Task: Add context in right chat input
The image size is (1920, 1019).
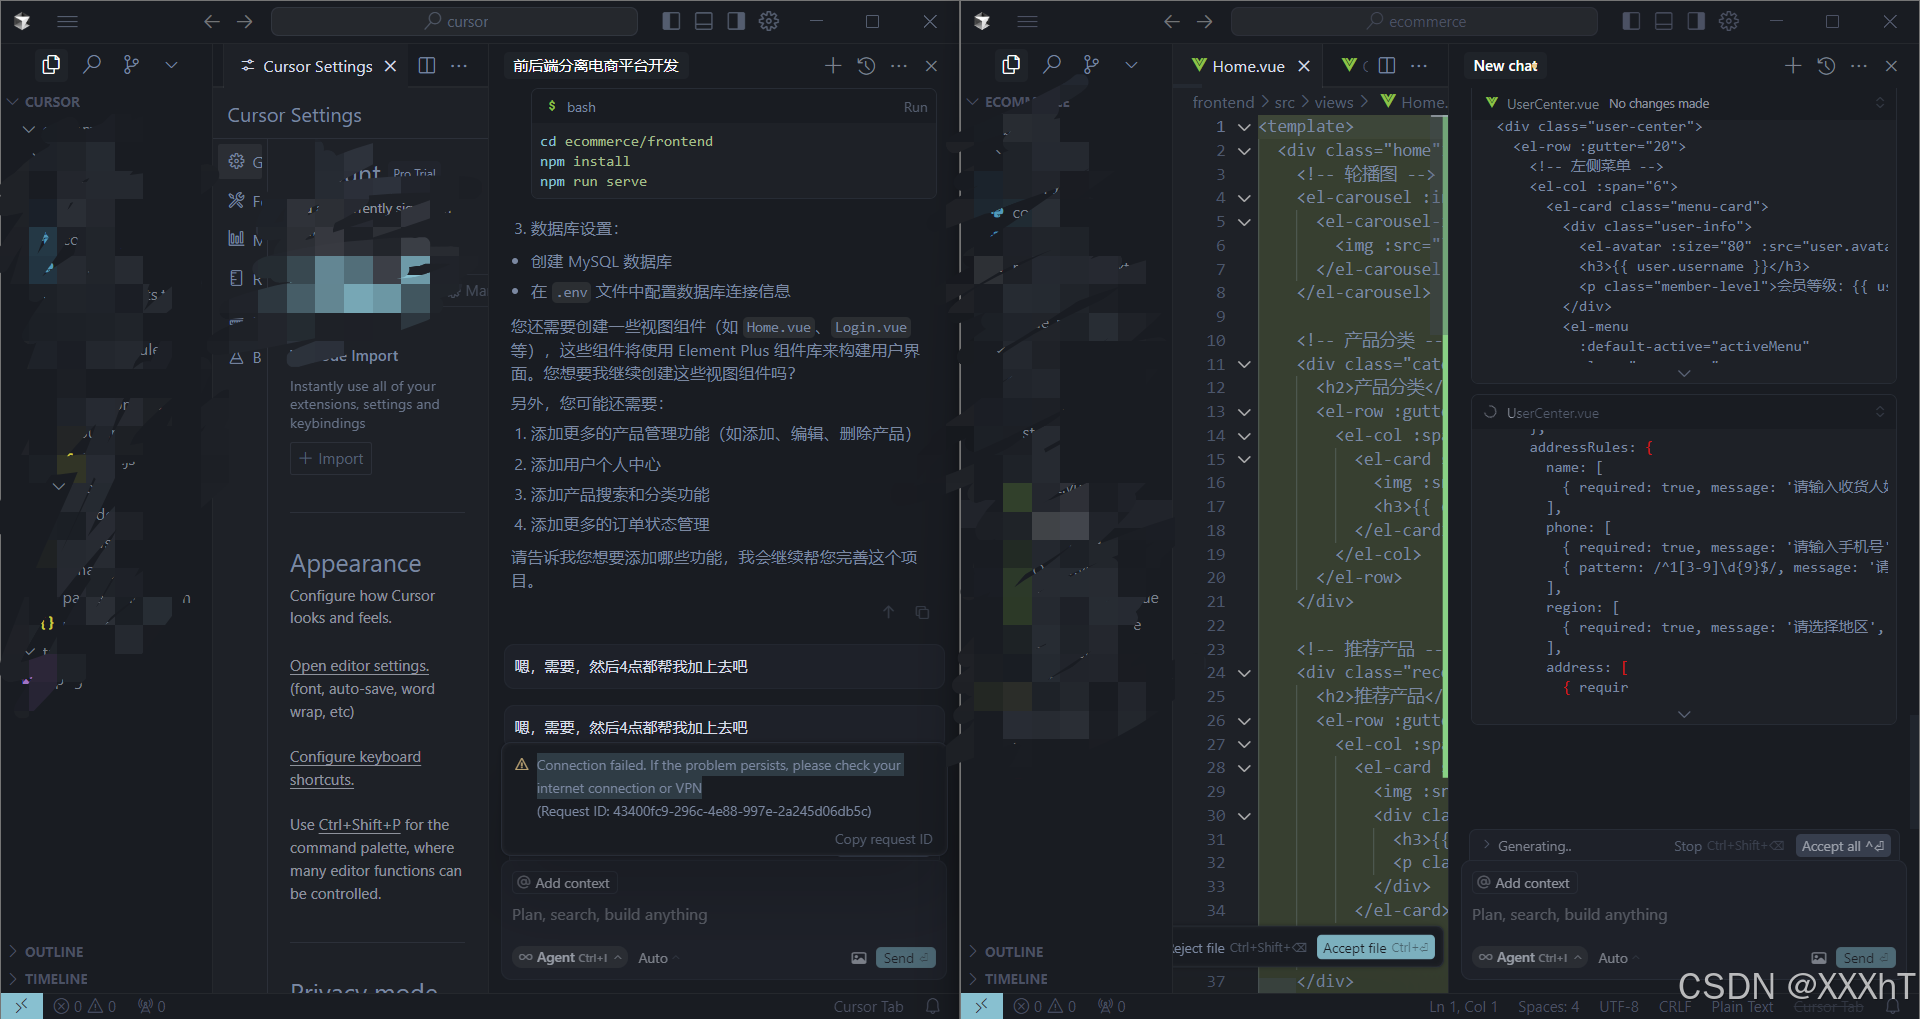Action: 1524,883
